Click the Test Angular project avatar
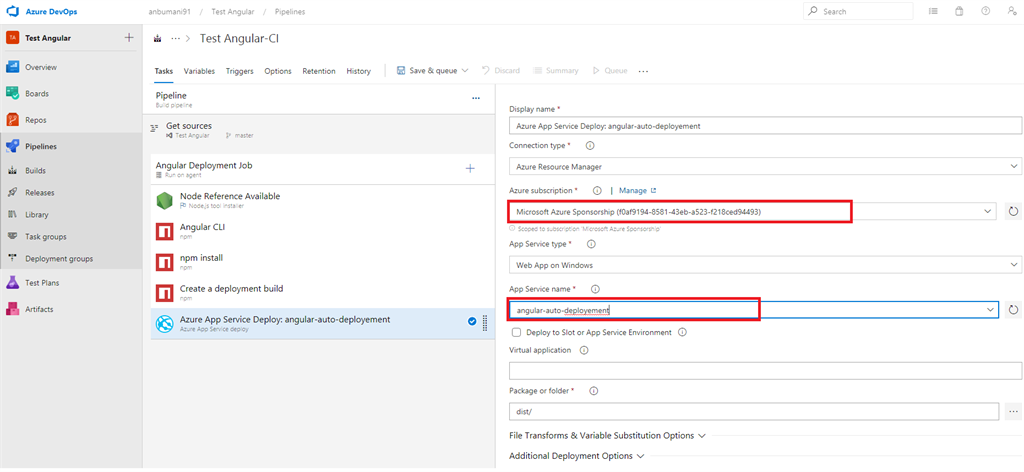This screenshot has height=472, width=1024. point(12,38)
